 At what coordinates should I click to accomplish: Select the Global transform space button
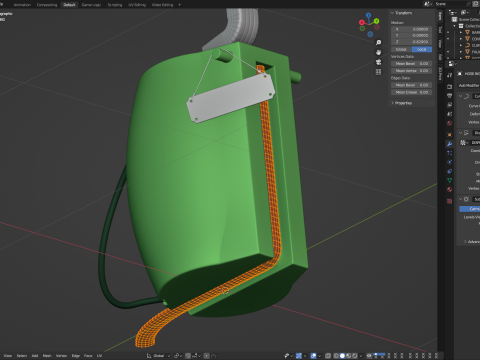tap(401, 49)
